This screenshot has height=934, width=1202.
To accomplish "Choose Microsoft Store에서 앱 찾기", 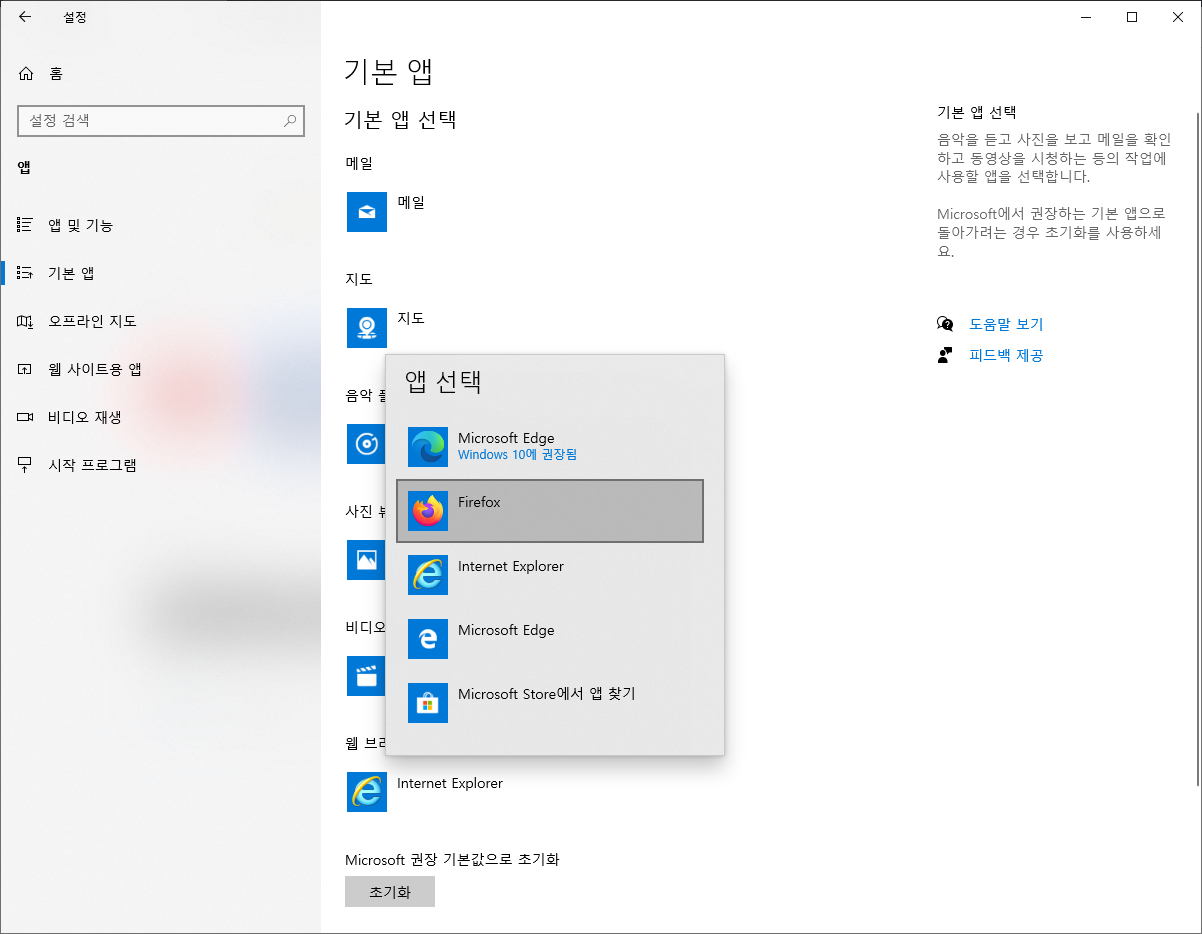I will [550, 703].
